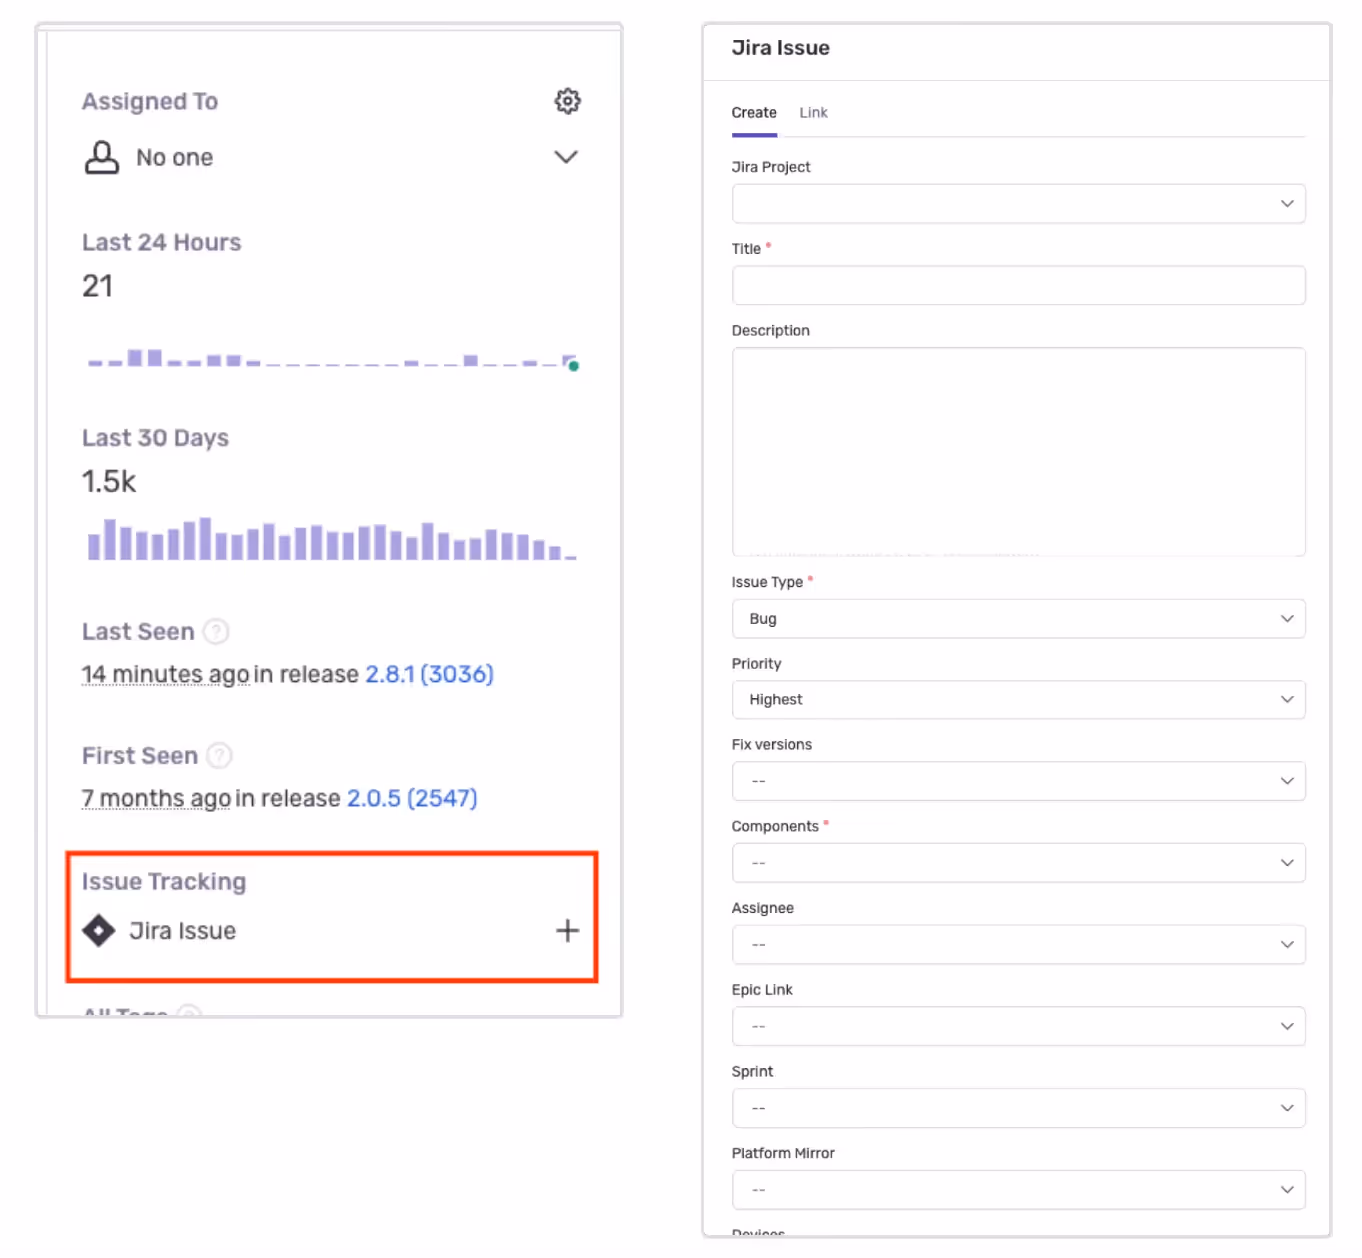Focus the Title input field
Image resolution: width=1362 pixels, height=1258 pixels.
(x=1018, y=285)
